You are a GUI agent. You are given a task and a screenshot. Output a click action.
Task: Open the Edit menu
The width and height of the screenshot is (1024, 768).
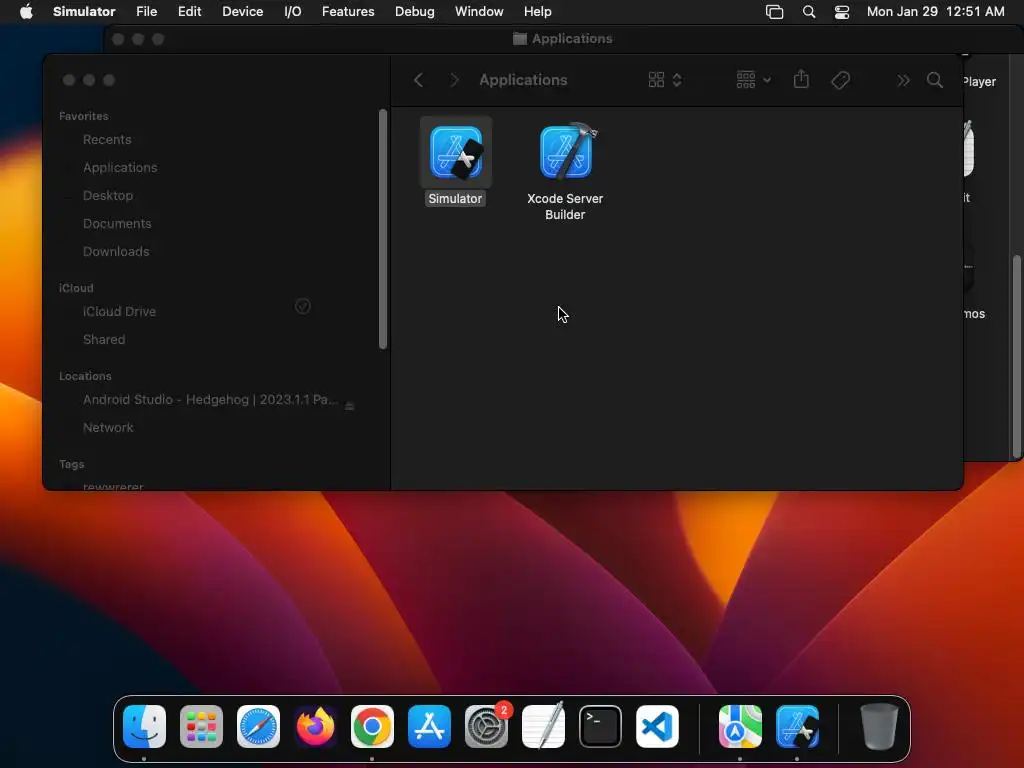[x=189, y=12]
